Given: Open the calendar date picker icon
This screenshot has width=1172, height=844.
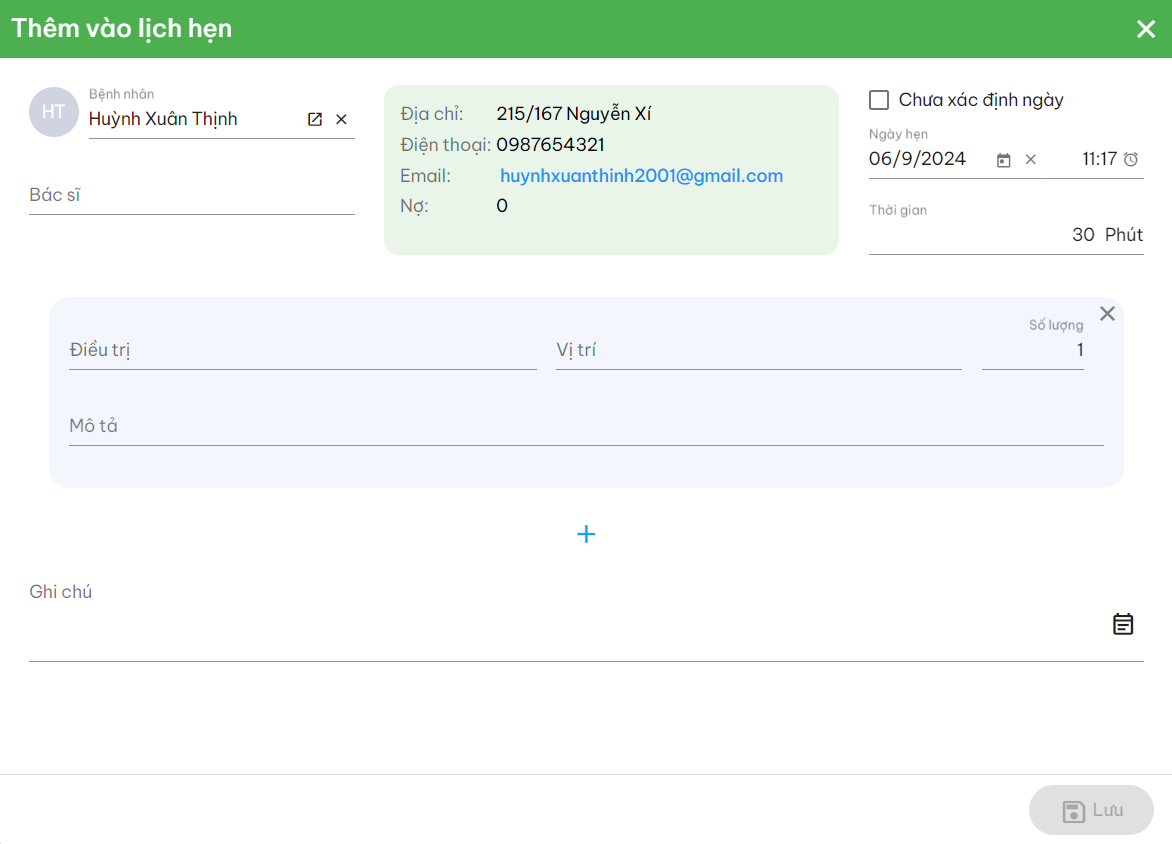Looking at the screenshot, I should [1004, 160].
